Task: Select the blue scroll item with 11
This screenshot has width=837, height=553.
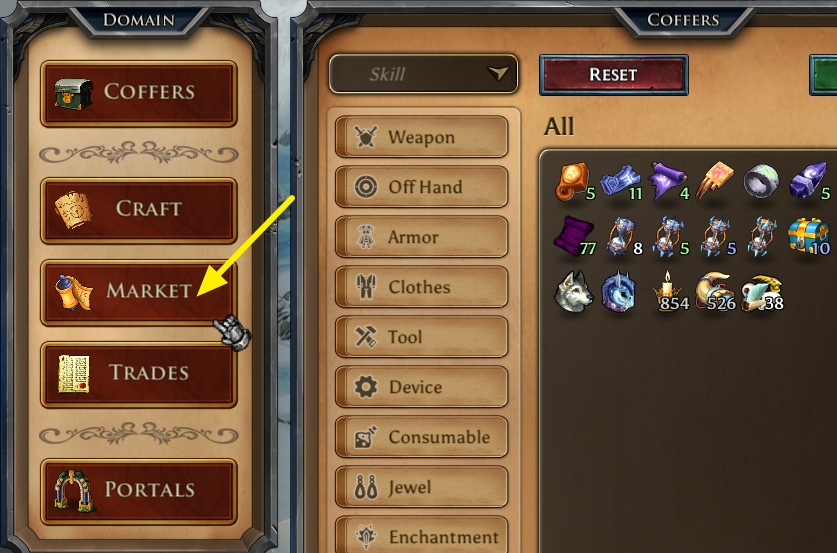Action: pos(621,181)
